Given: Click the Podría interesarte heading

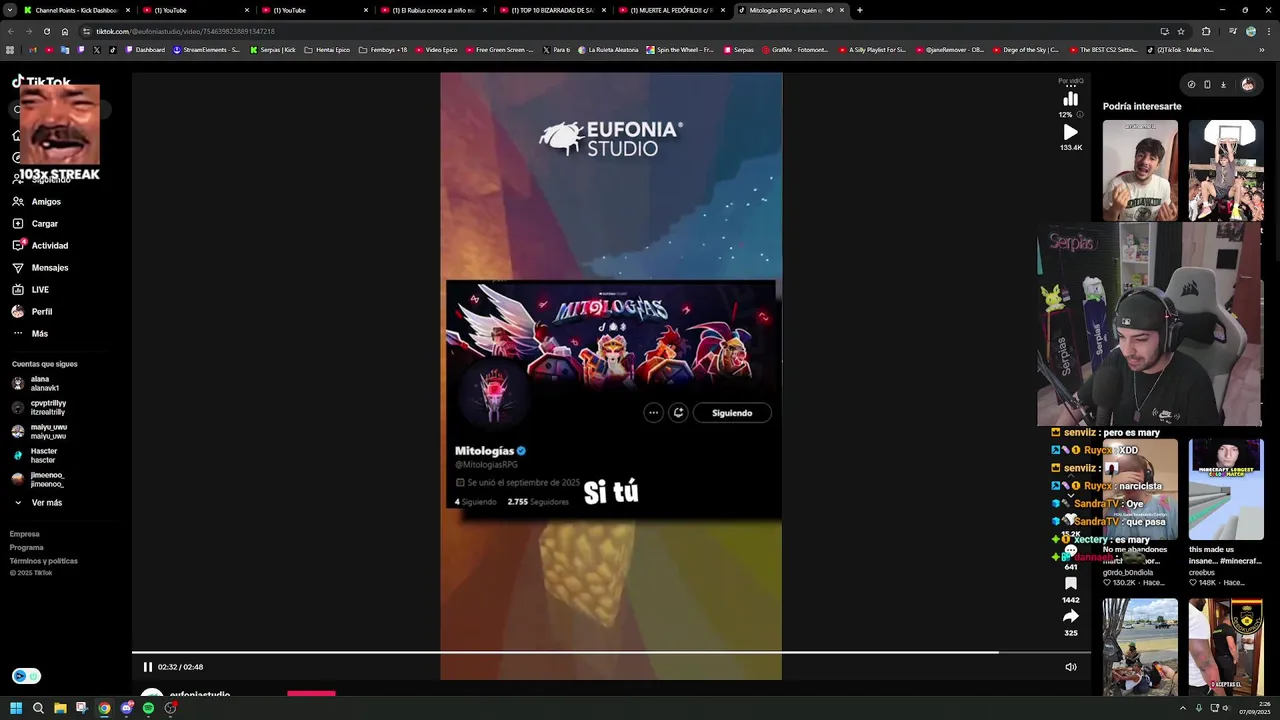Looking at the screenshot, I should 1142,106.
